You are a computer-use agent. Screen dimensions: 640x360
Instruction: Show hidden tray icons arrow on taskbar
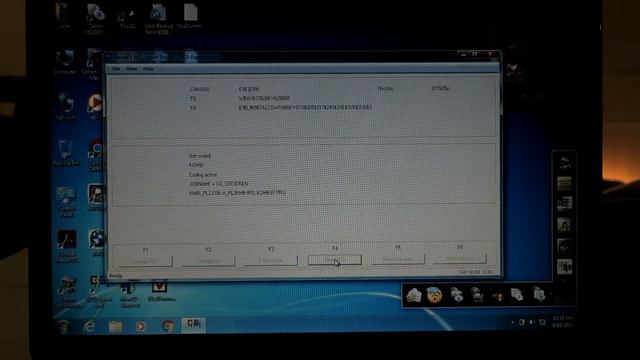click(x=512, y=322)
